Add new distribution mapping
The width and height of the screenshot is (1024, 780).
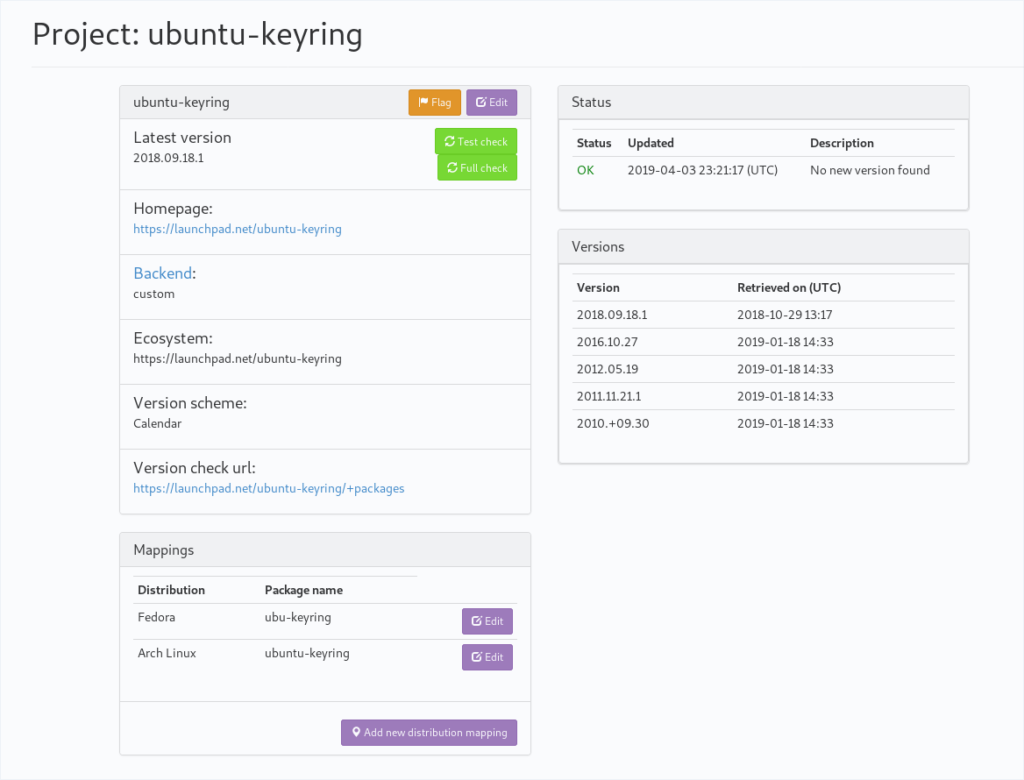[429, 732]
